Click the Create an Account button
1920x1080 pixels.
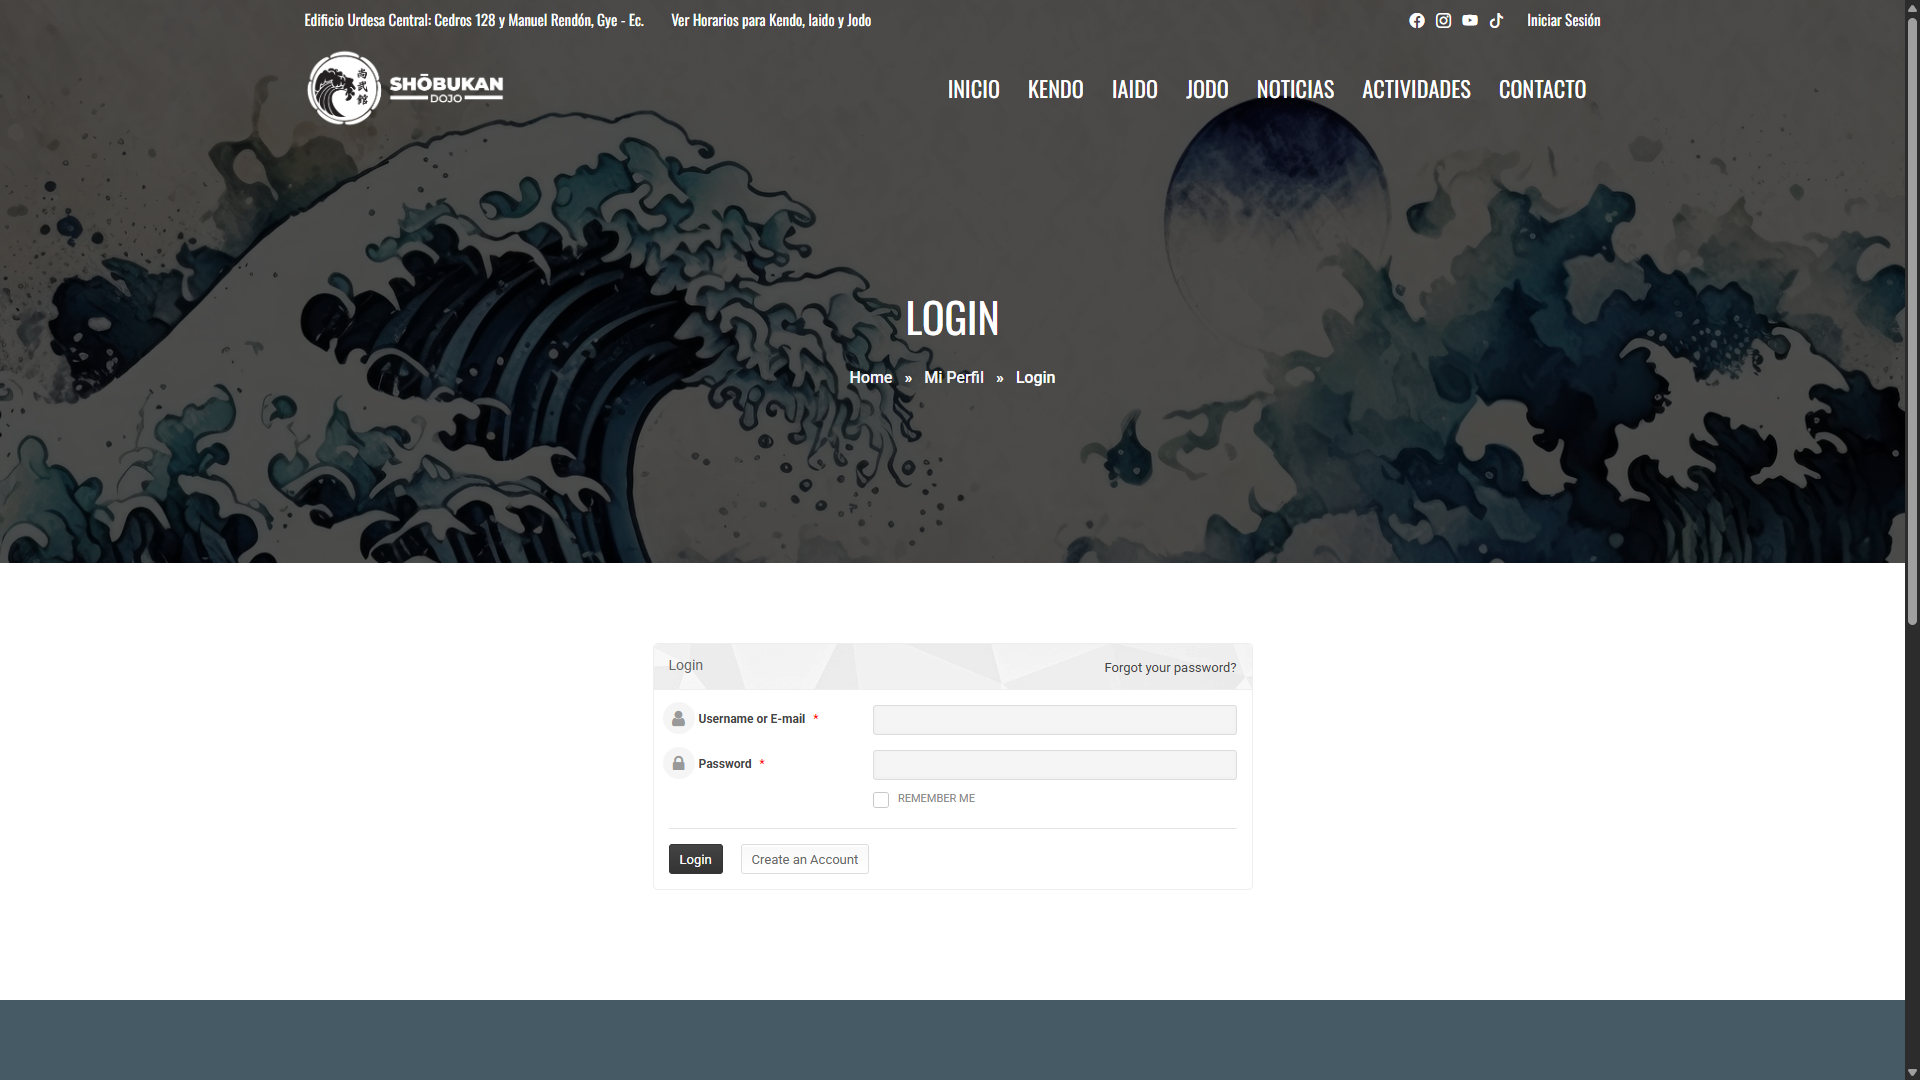coord(804,859)
